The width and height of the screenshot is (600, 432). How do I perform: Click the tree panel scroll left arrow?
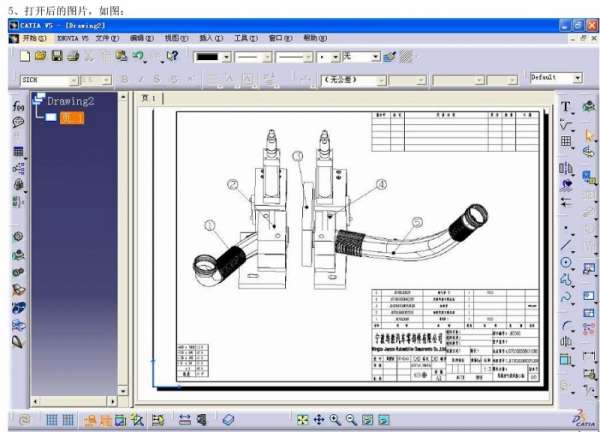pyautogui.click(x=36, y=401)
